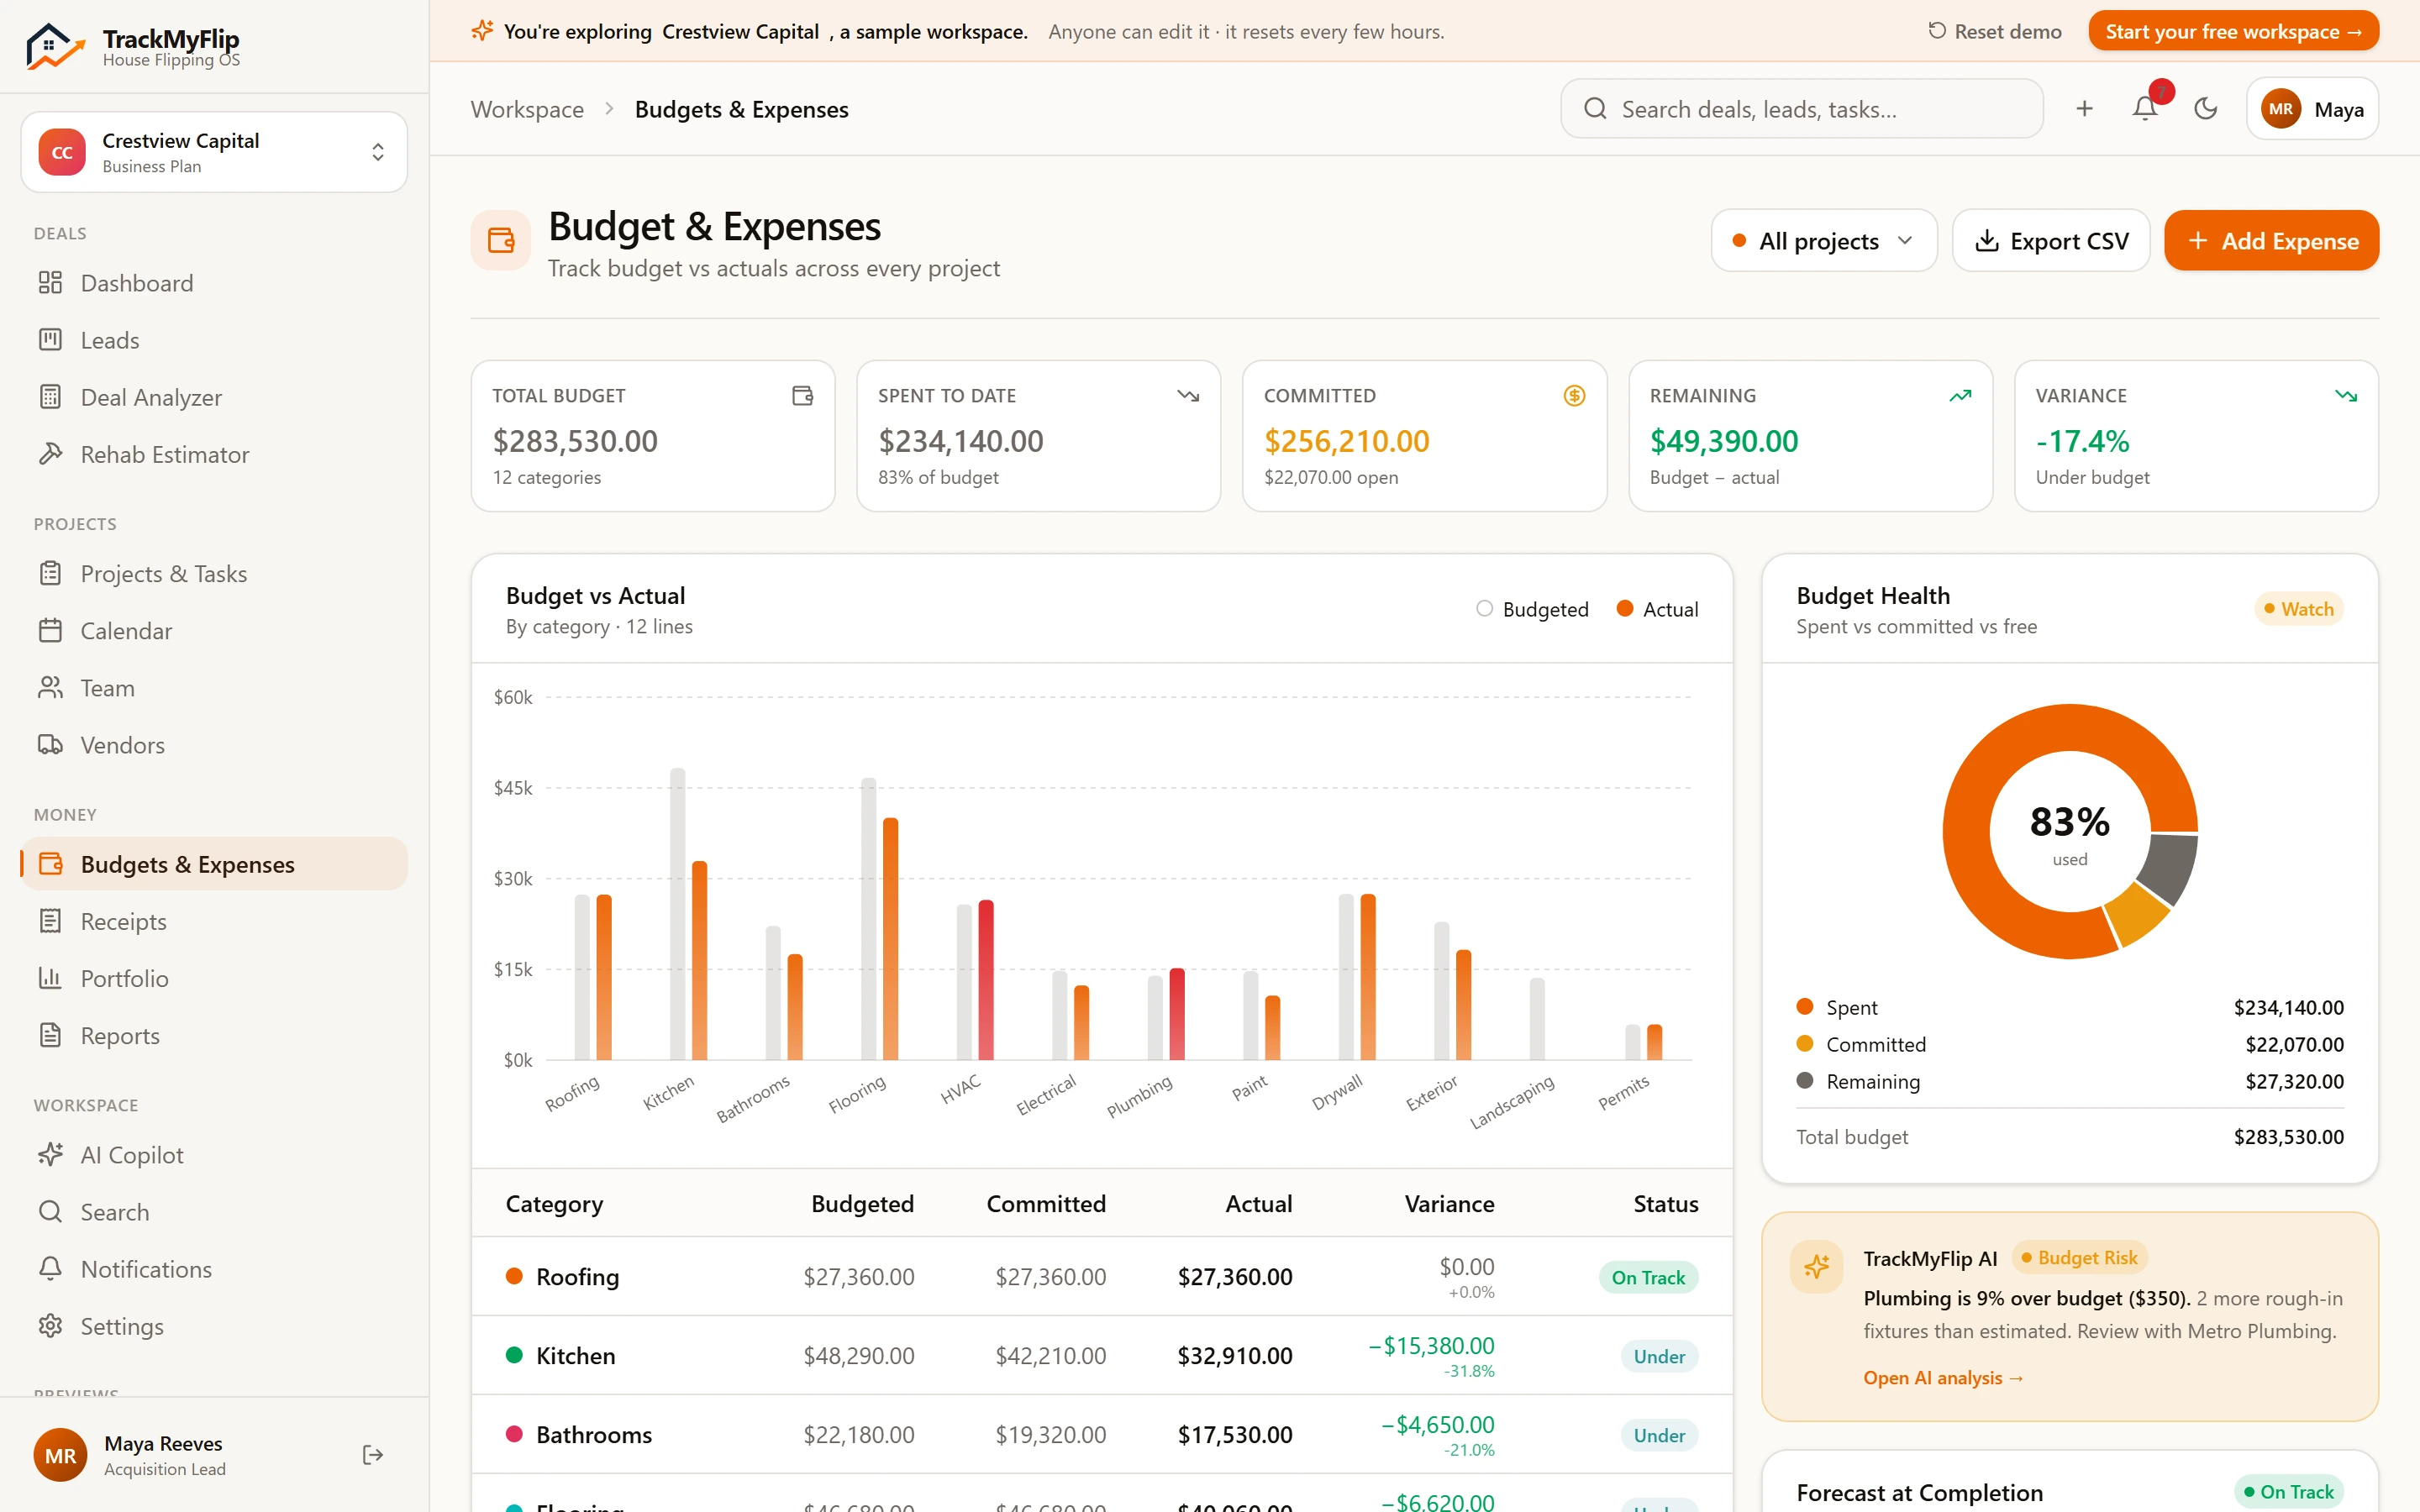Open the All projects dropdown
Screen dimensions: 2420x1512
coord(1823,240)
